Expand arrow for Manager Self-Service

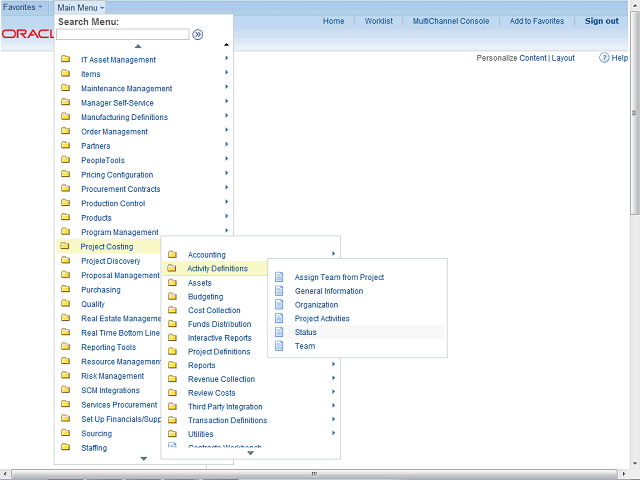[x=227, y=101]
